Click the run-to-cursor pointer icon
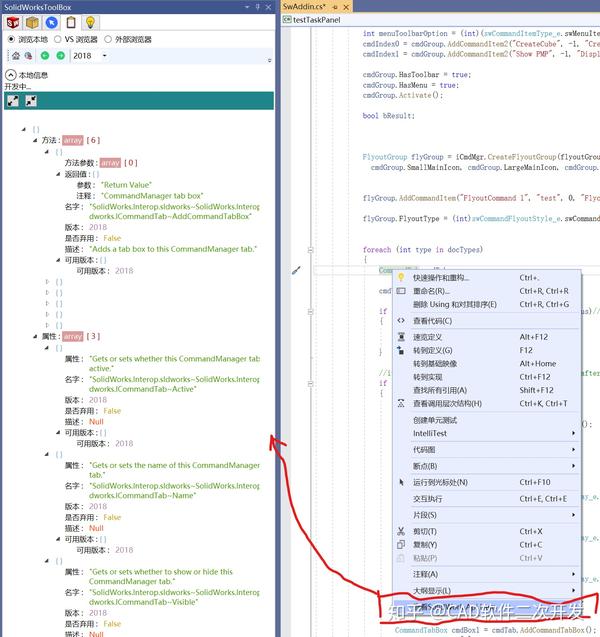Image resolution: width=600 pixels, height=637 pixels. point(401,482)
